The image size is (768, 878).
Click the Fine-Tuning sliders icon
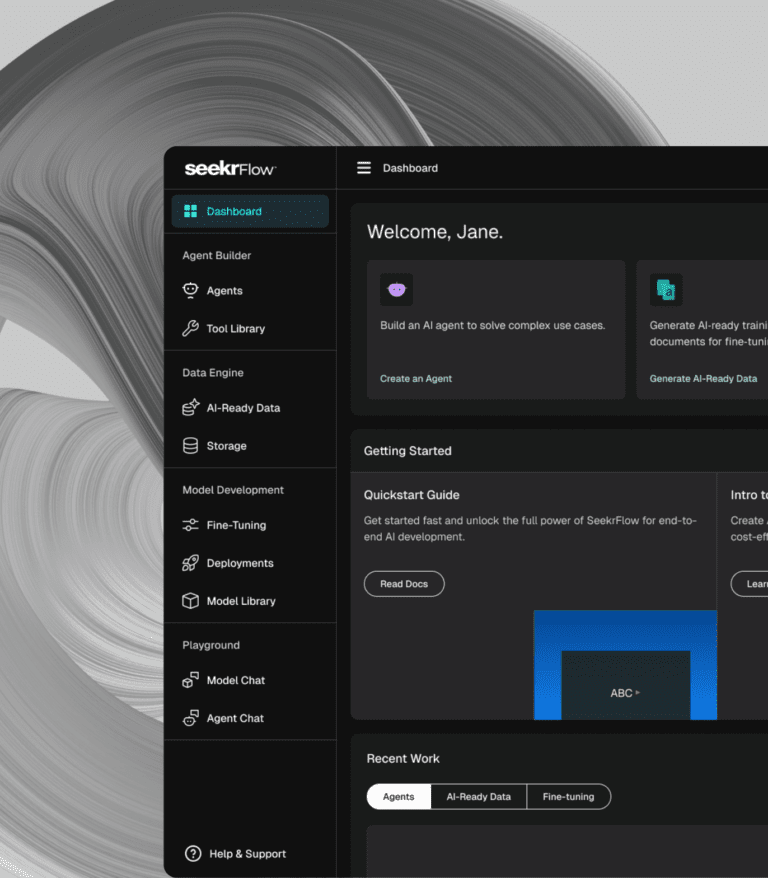190,525
